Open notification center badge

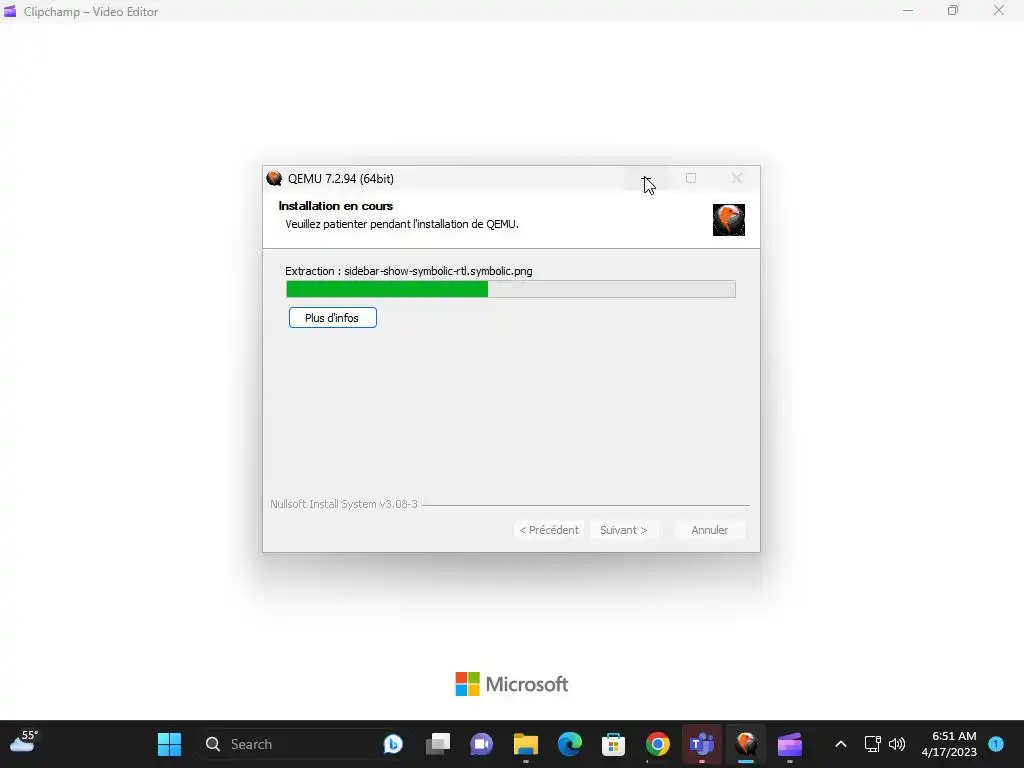click(x=996, y=744)
